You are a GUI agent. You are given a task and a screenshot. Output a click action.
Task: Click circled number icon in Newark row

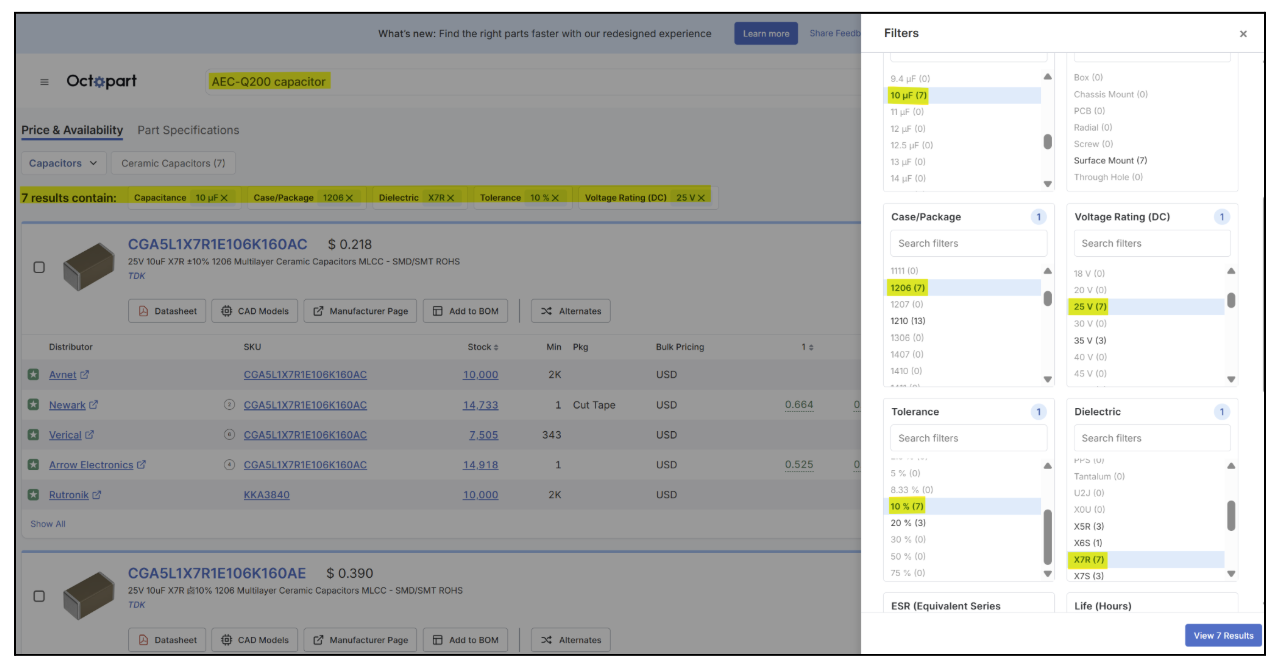click(x=229, y=405)
